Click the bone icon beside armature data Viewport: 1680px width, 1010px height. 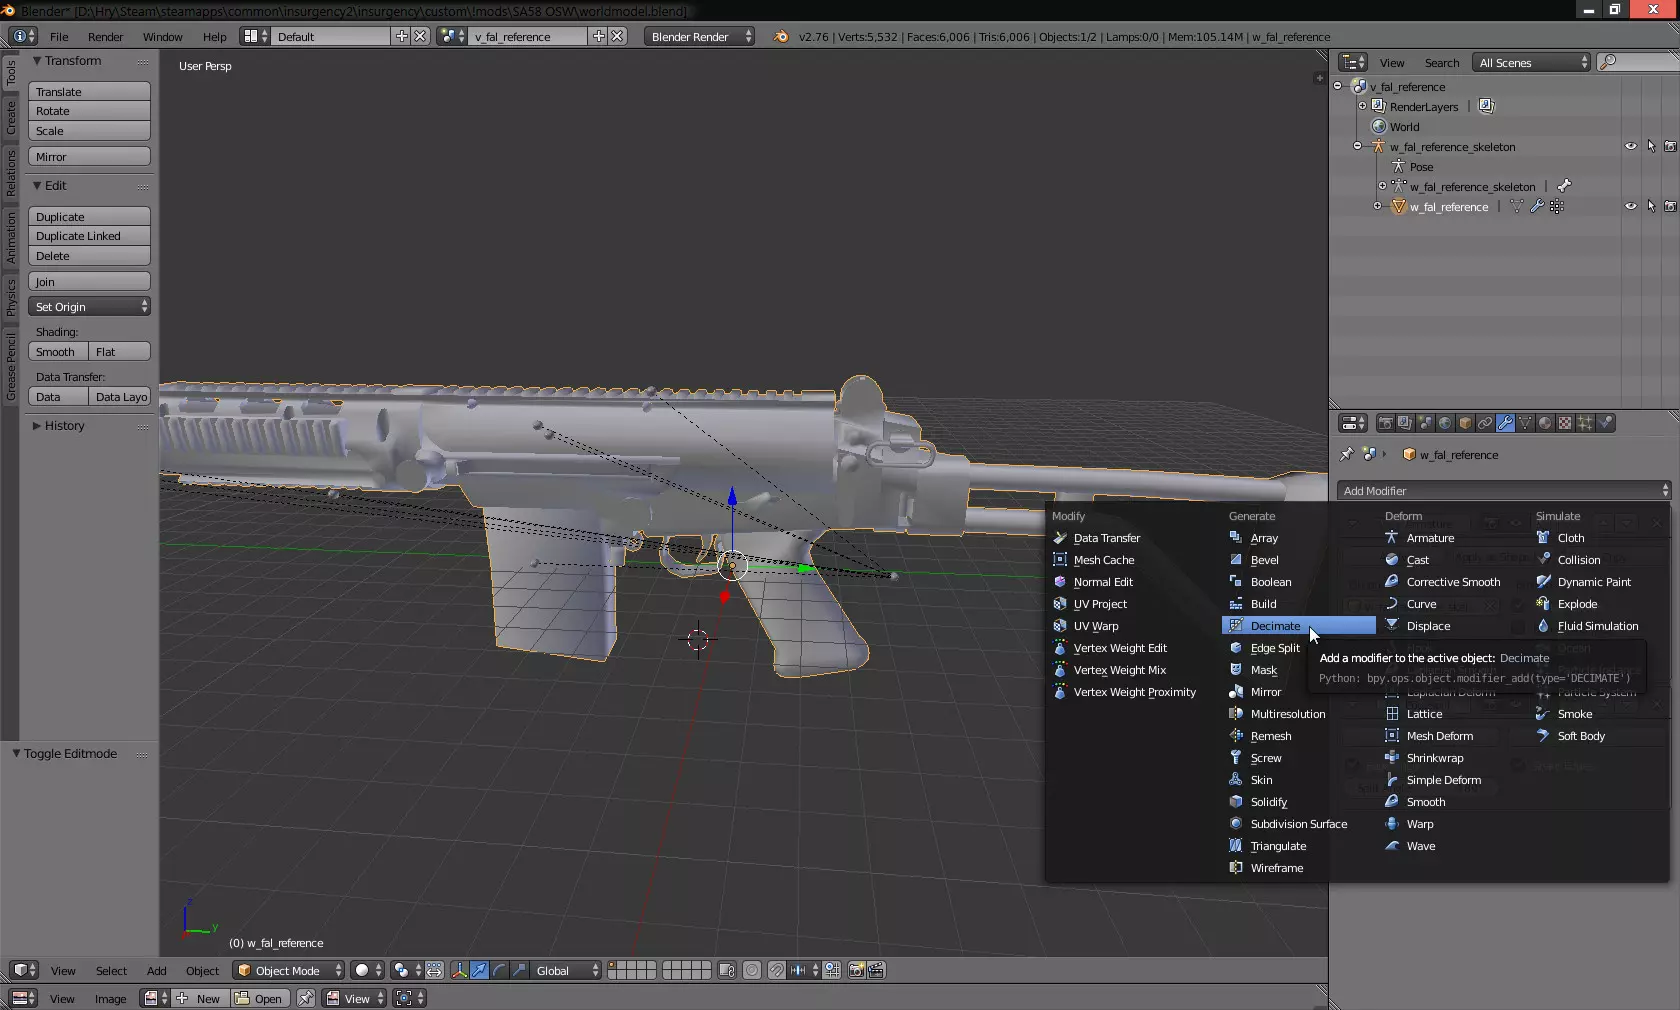point(1564,186)
